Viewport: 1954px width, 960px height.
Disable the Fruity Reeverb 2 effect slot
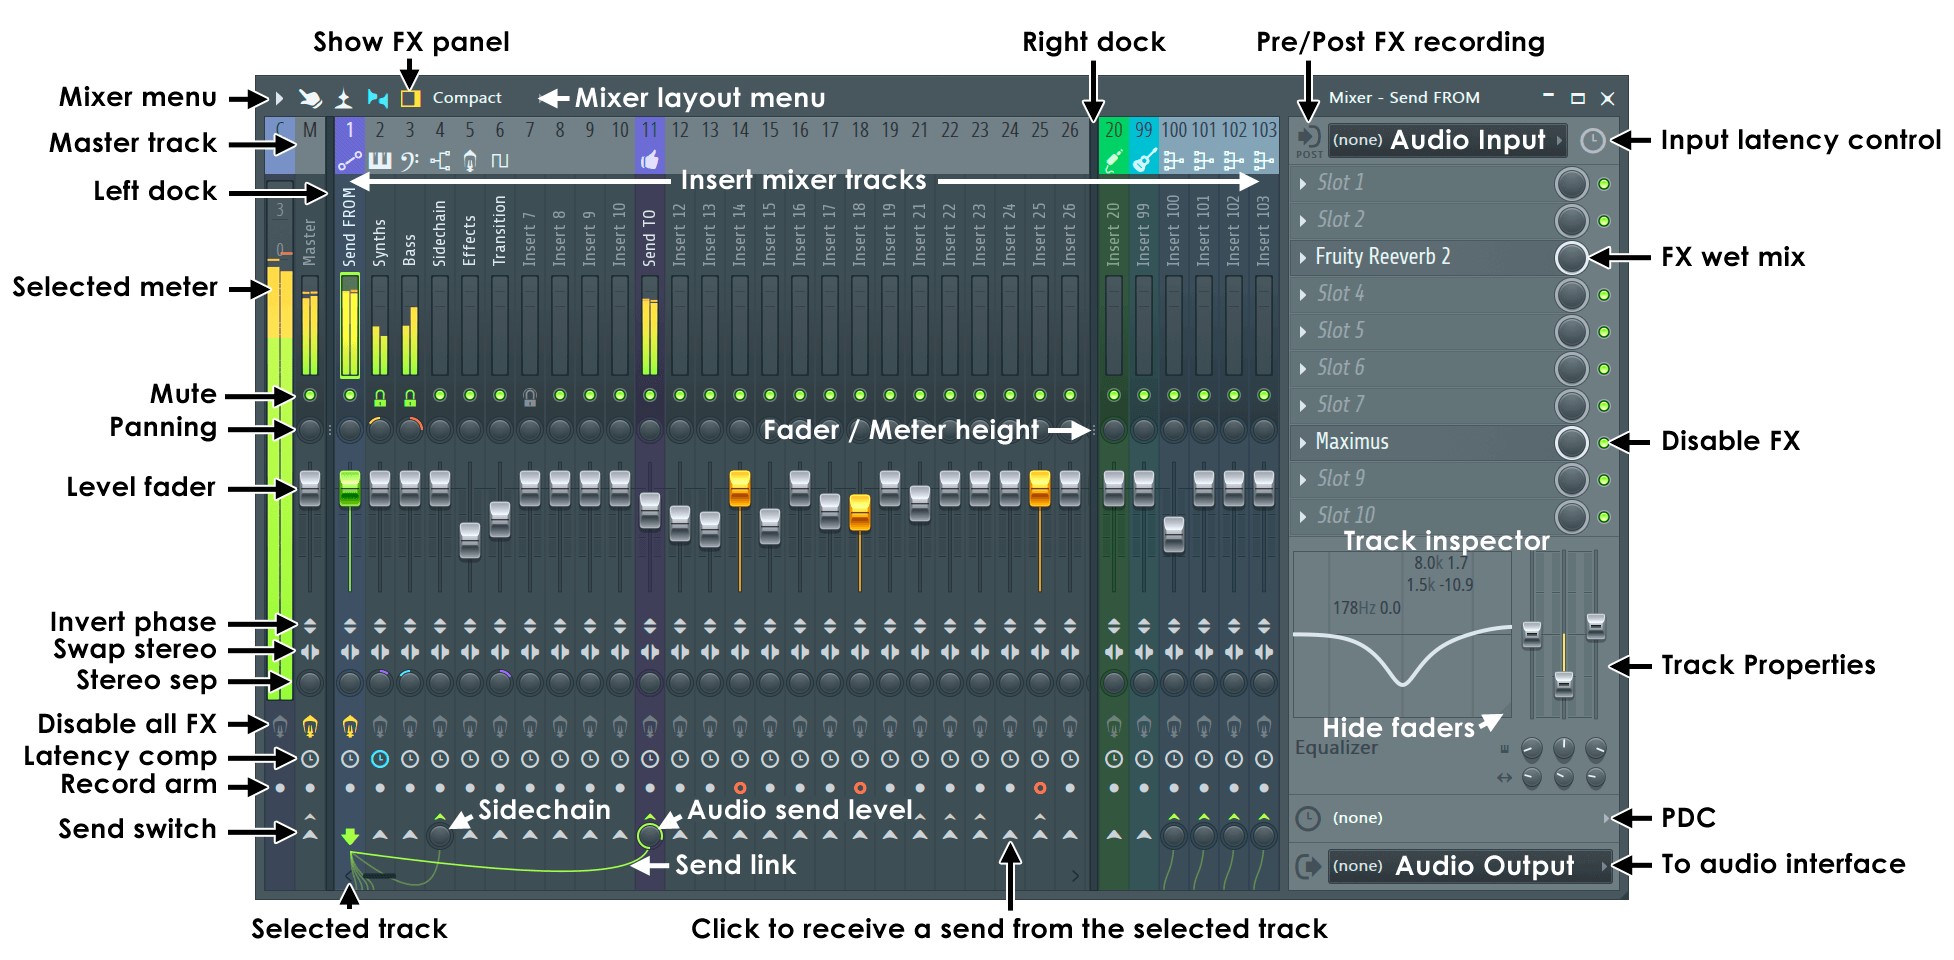click(x=1604, y=257)
